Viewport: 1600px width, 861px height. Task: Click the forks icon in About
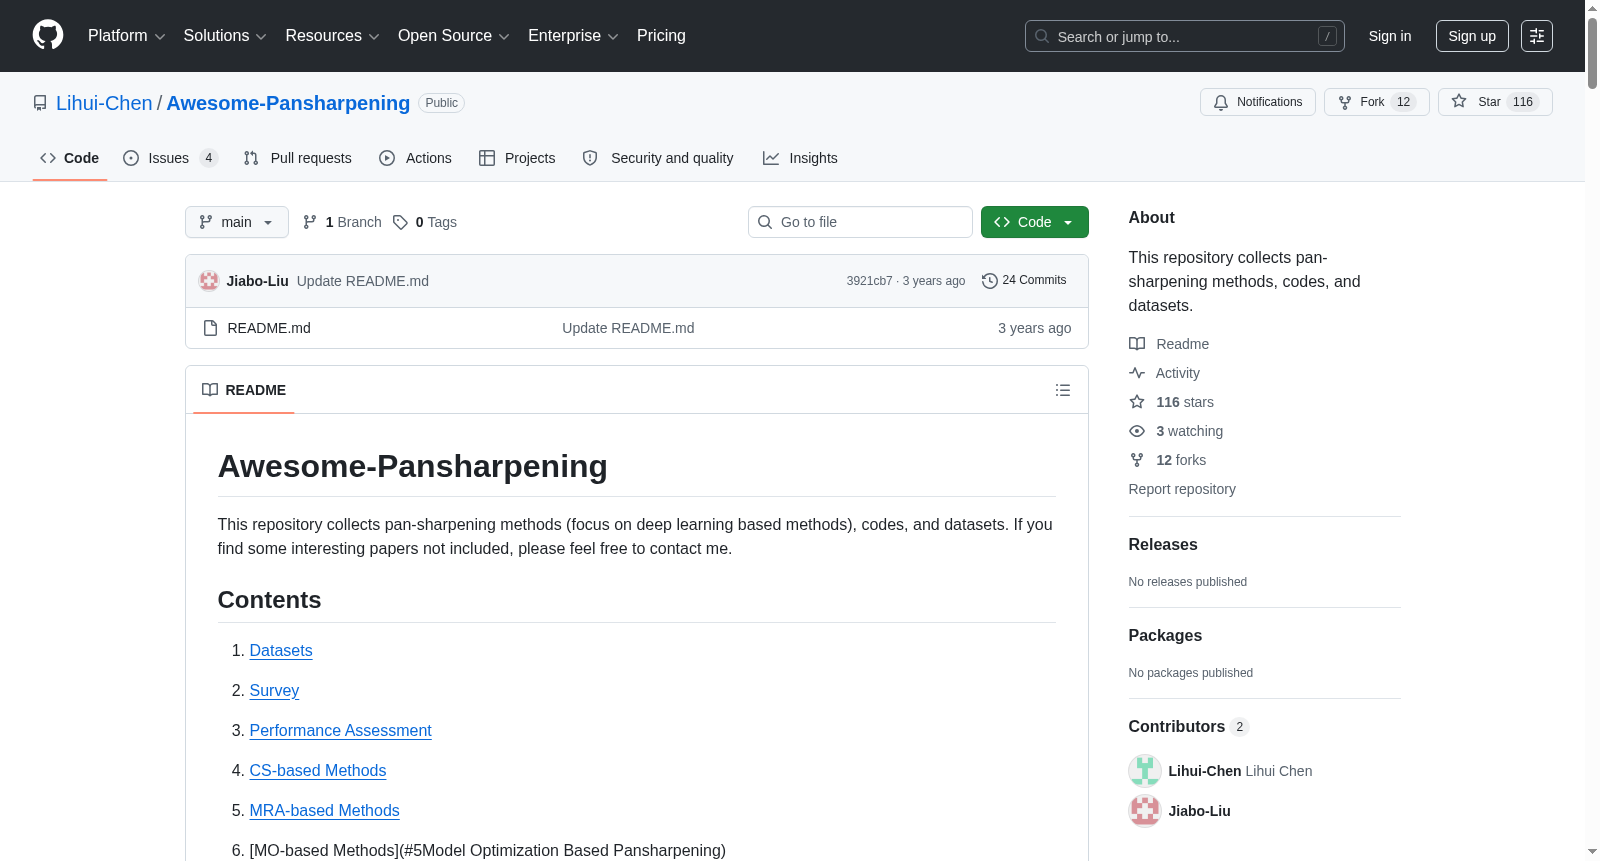tap(1137, 460)
